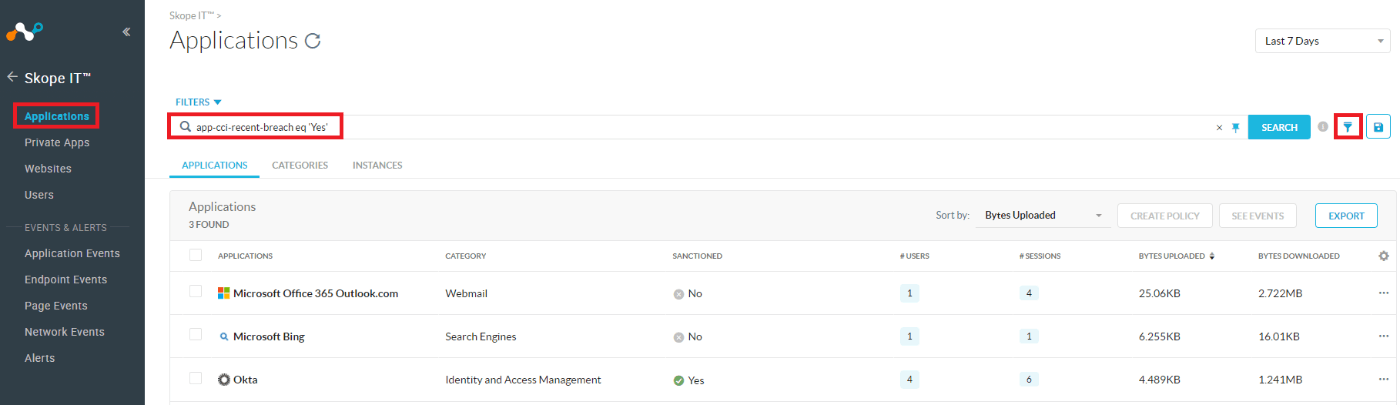Click the refresh icon beside Applications title
Viewport: 1400px width, 405px height.
tap(312, 41)
